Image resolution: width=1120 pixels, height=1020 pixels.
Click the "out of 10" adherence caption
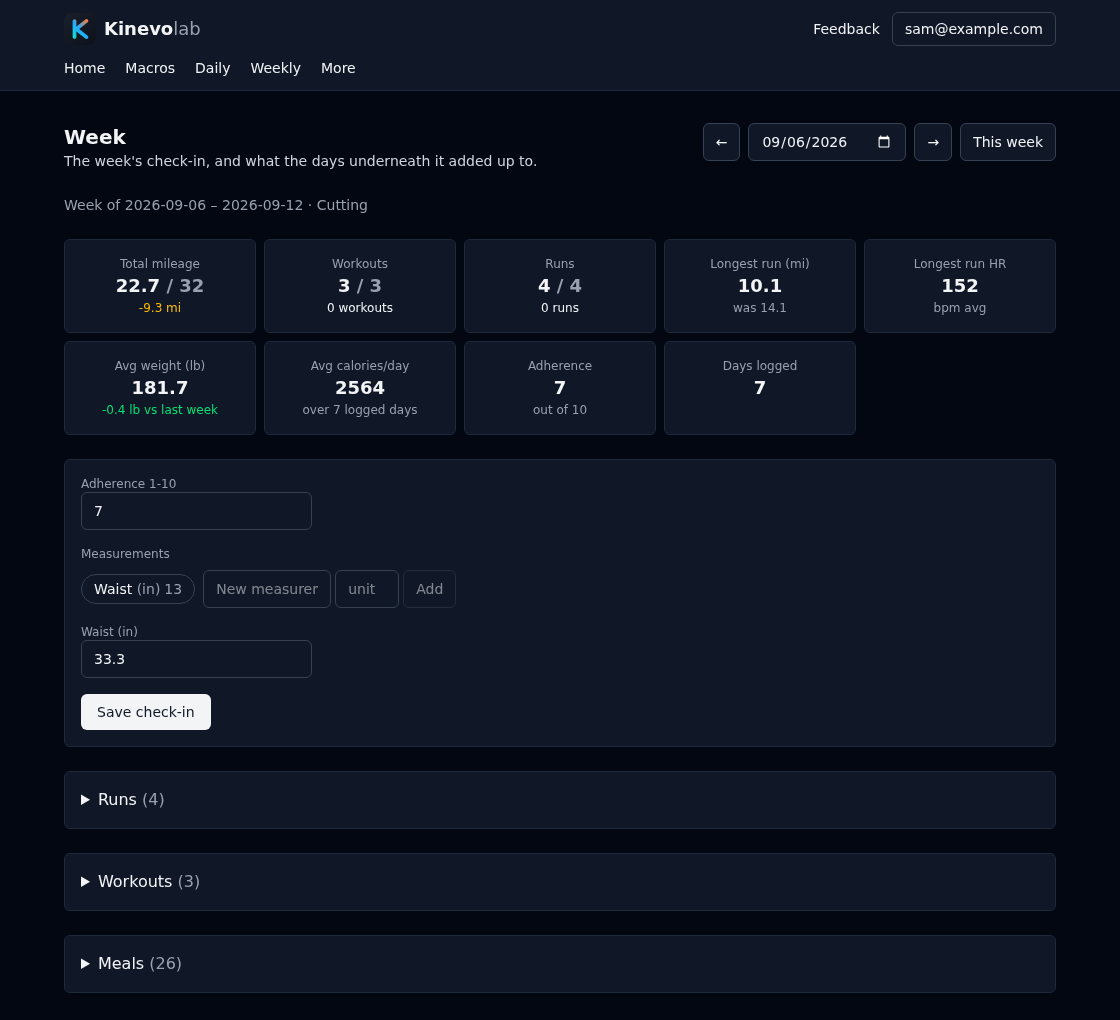pos(560,410)
